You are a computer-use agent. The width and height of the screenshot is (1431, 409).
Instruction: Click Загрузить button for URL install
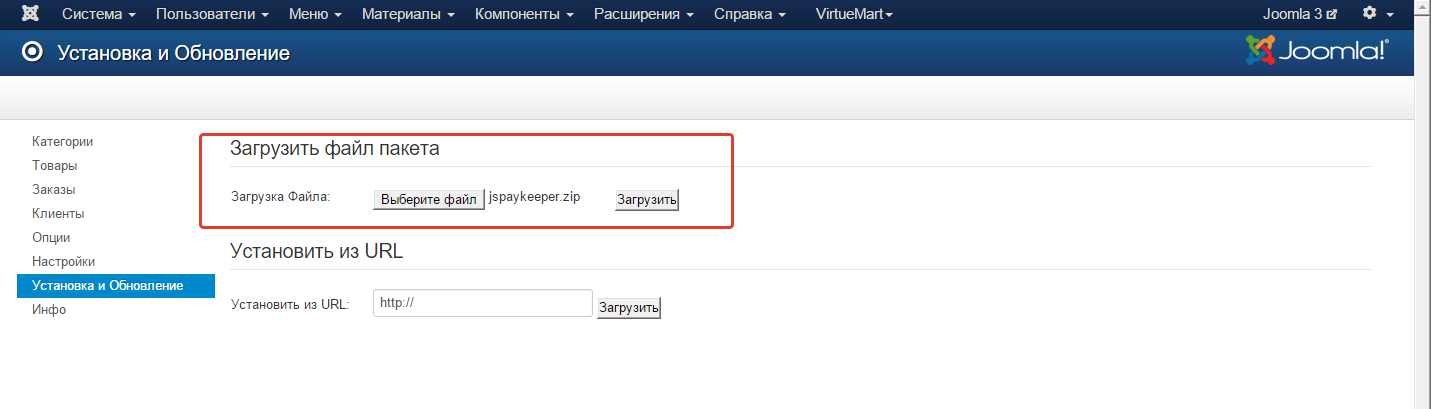coord(629,308)
